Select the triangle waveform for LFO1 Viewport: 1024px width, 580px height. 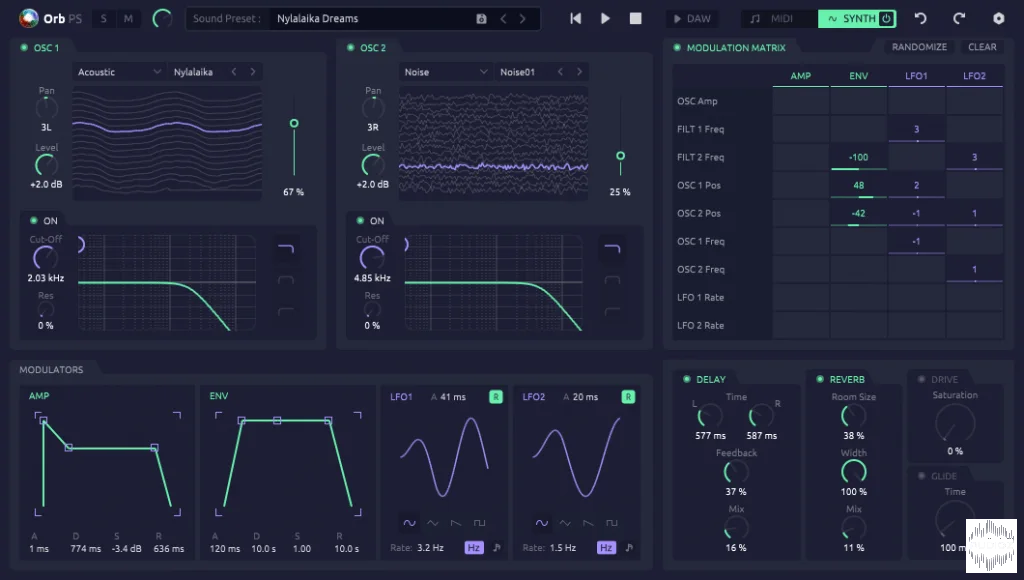433,523
